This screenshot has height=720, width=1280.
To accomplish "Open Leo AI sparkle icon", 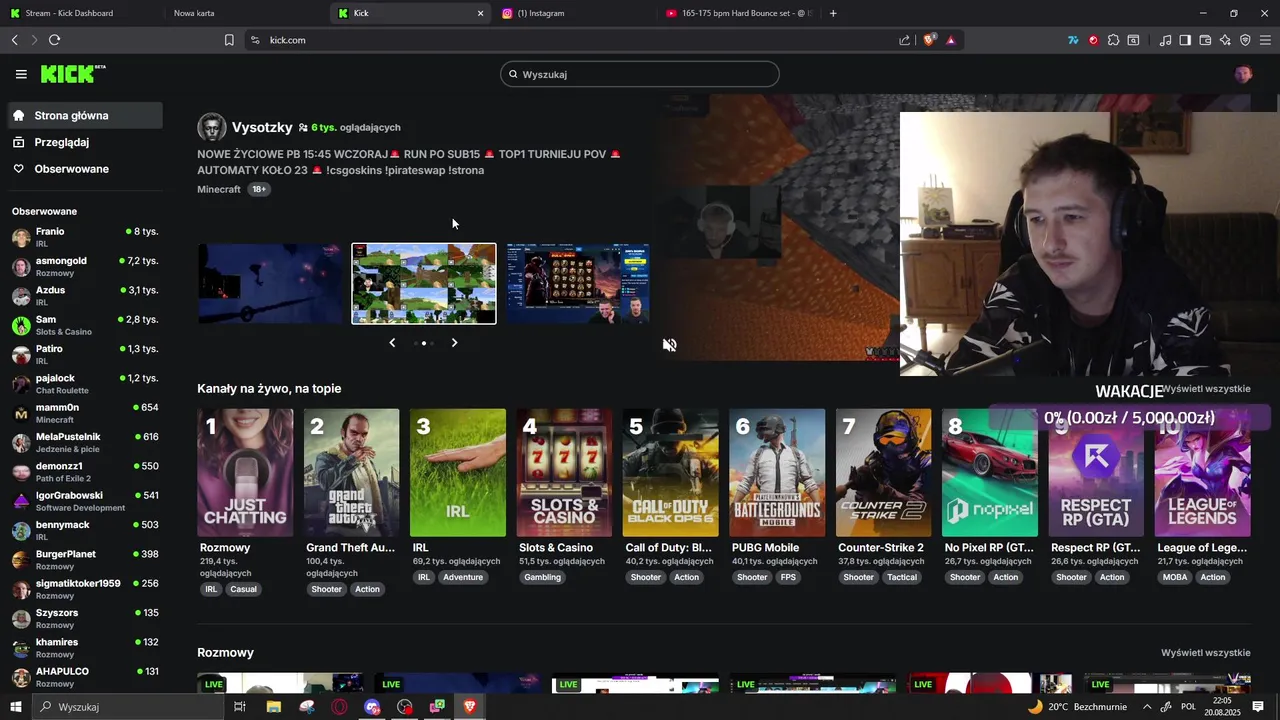I will 1225,40.
